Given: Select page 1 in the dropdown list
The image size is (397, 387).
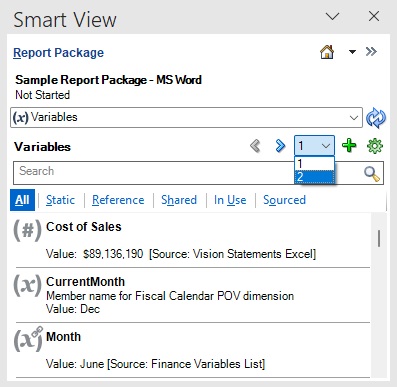Looking at the screenshot, I should point(314,164).
